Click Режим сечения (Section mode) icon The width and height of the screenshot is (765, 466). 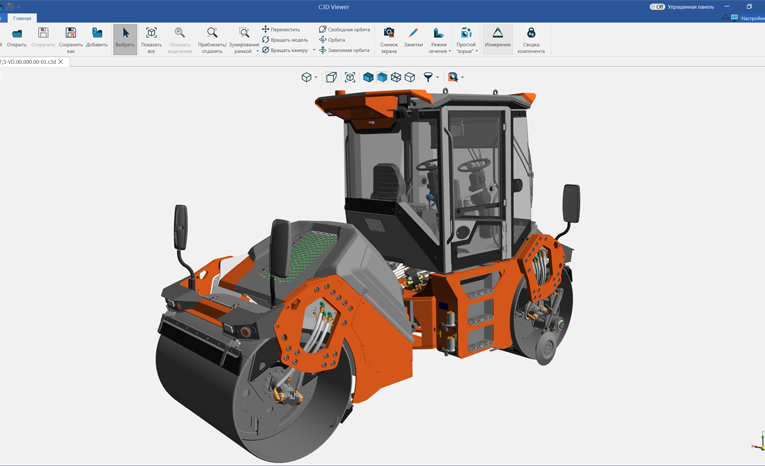438,33
